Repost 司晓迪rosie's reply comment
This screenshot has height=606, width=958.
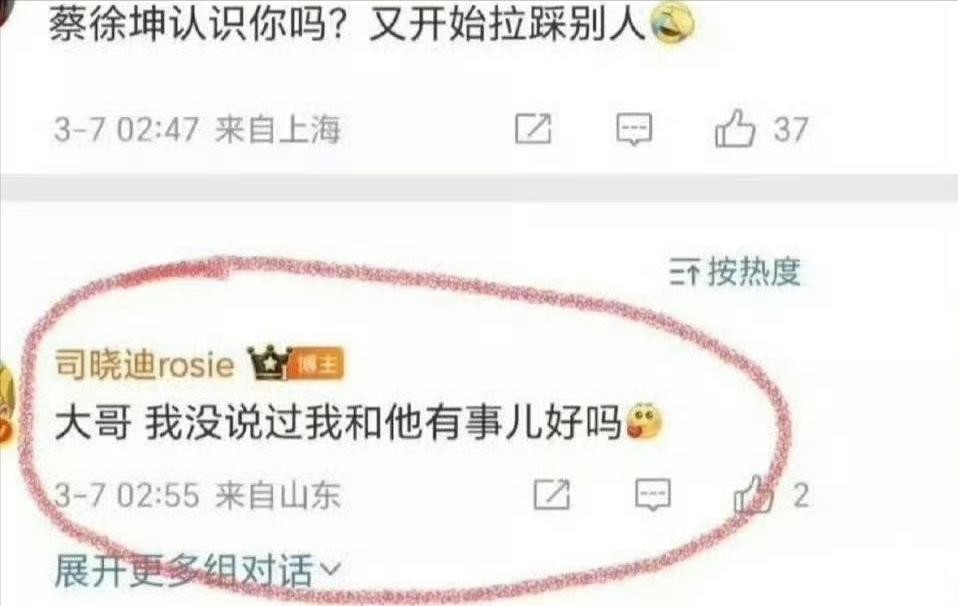(552, 494)
